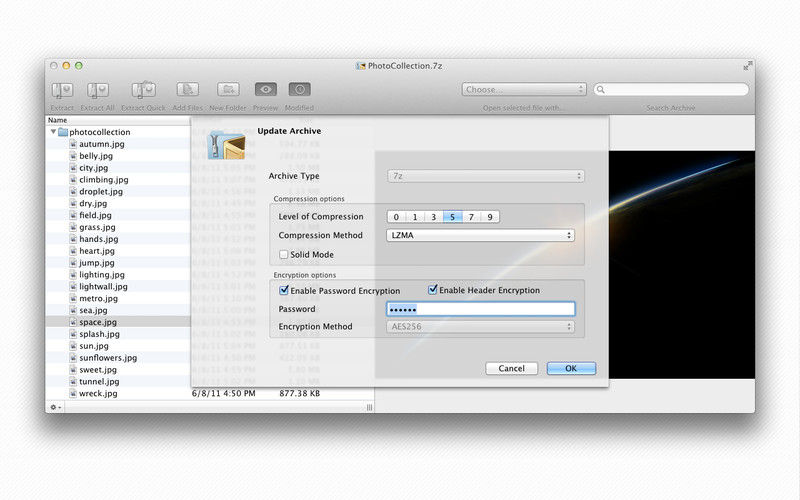Select climbing.jpg in file list
Viewport: 800px width, 500px height.
click(104, 180)
